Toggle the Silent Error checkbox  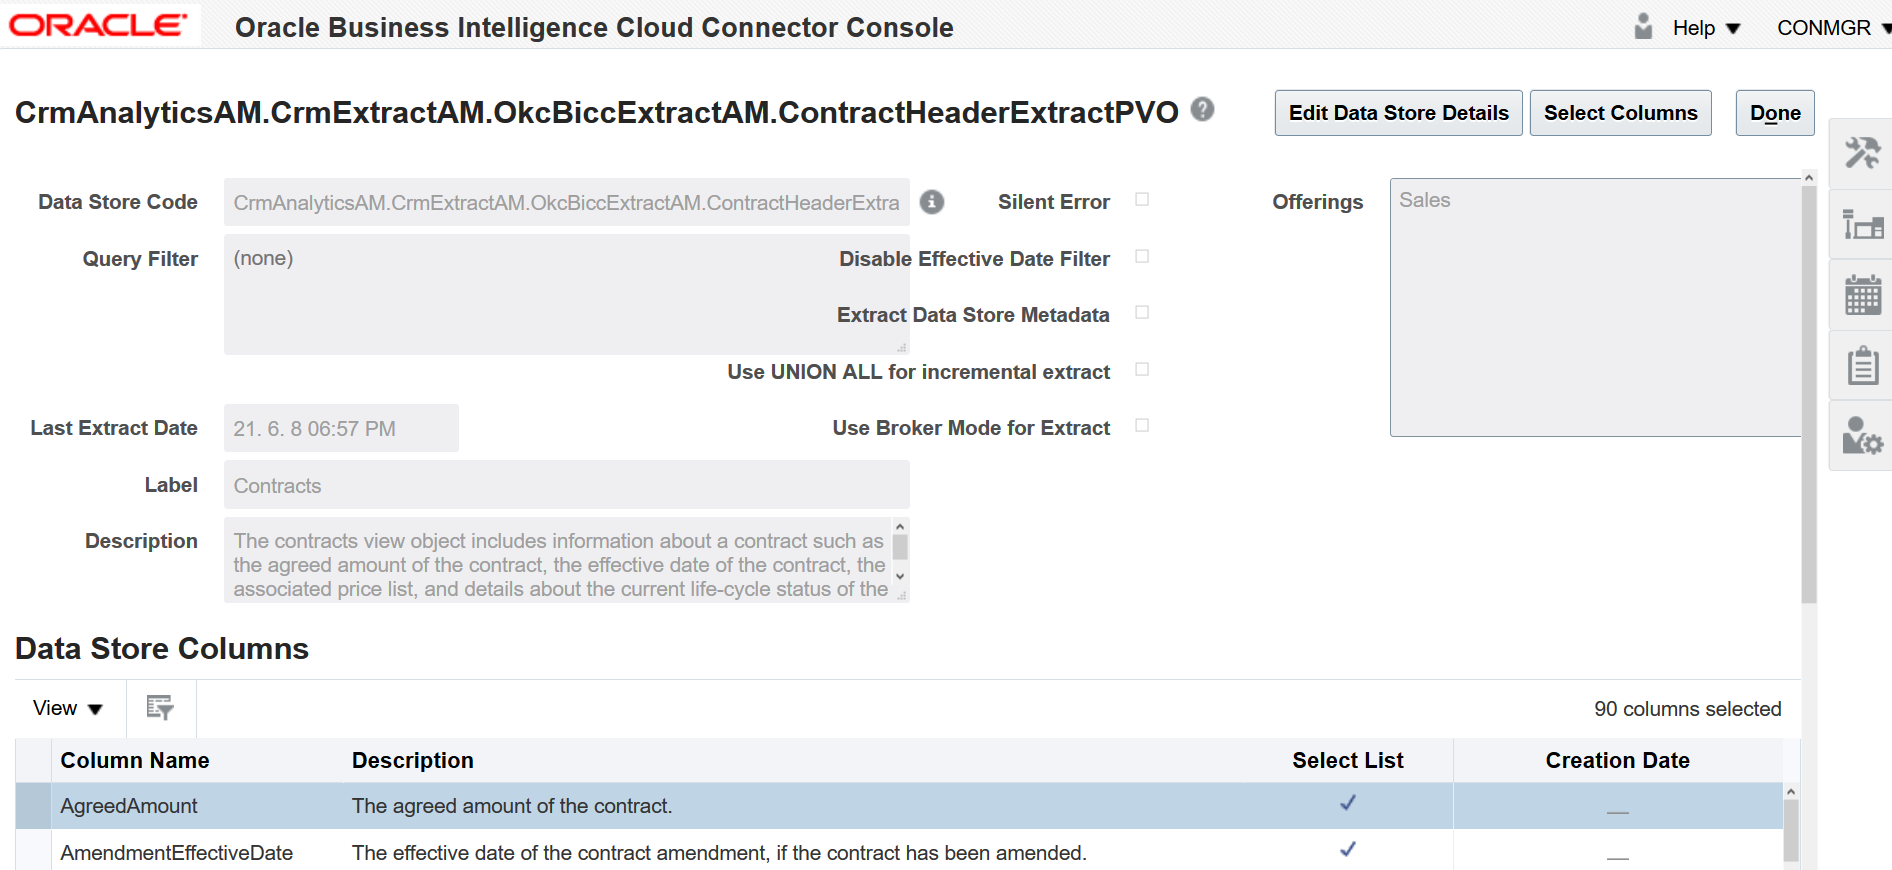click(1142, 200)
